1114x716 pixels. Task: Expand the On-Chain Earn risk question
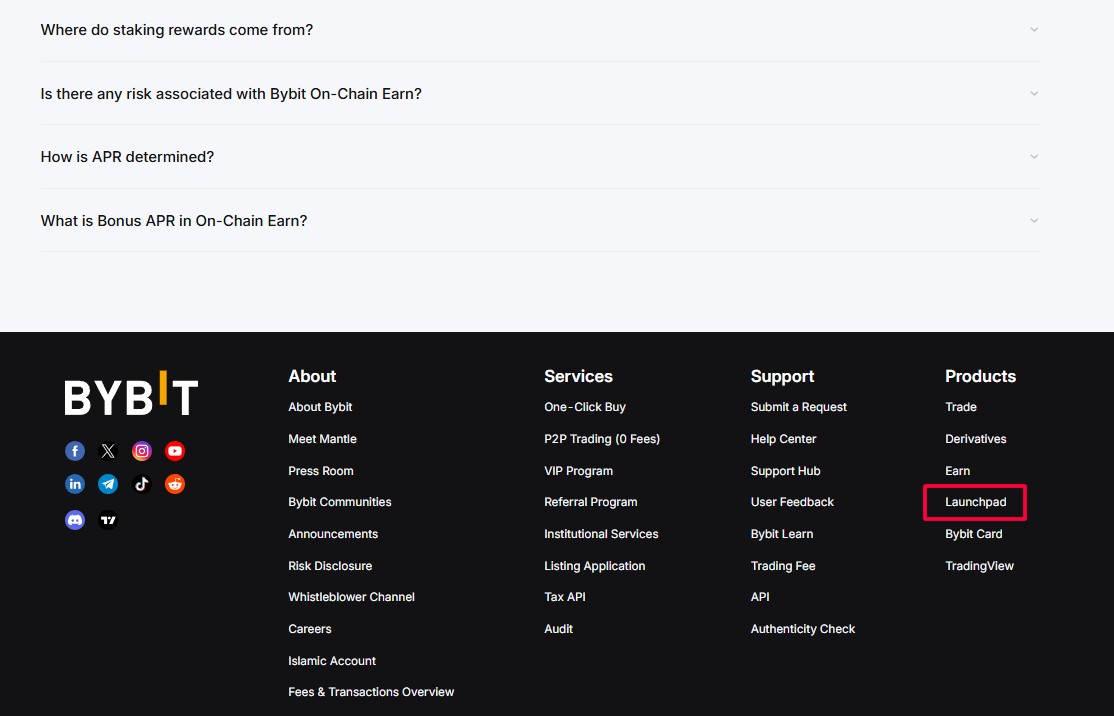tap(541, 94)
